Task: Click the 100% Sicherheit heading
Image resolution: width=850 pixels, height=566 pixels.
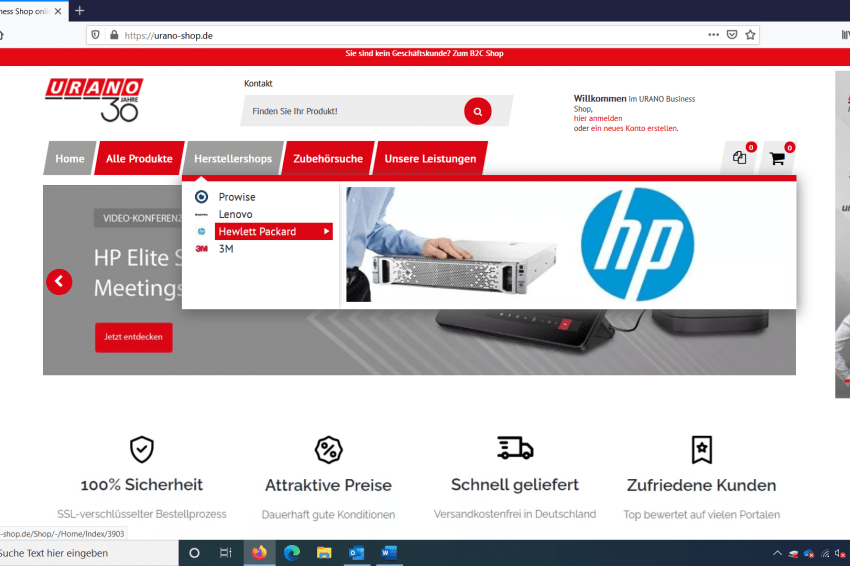Action: pos(141,485)
